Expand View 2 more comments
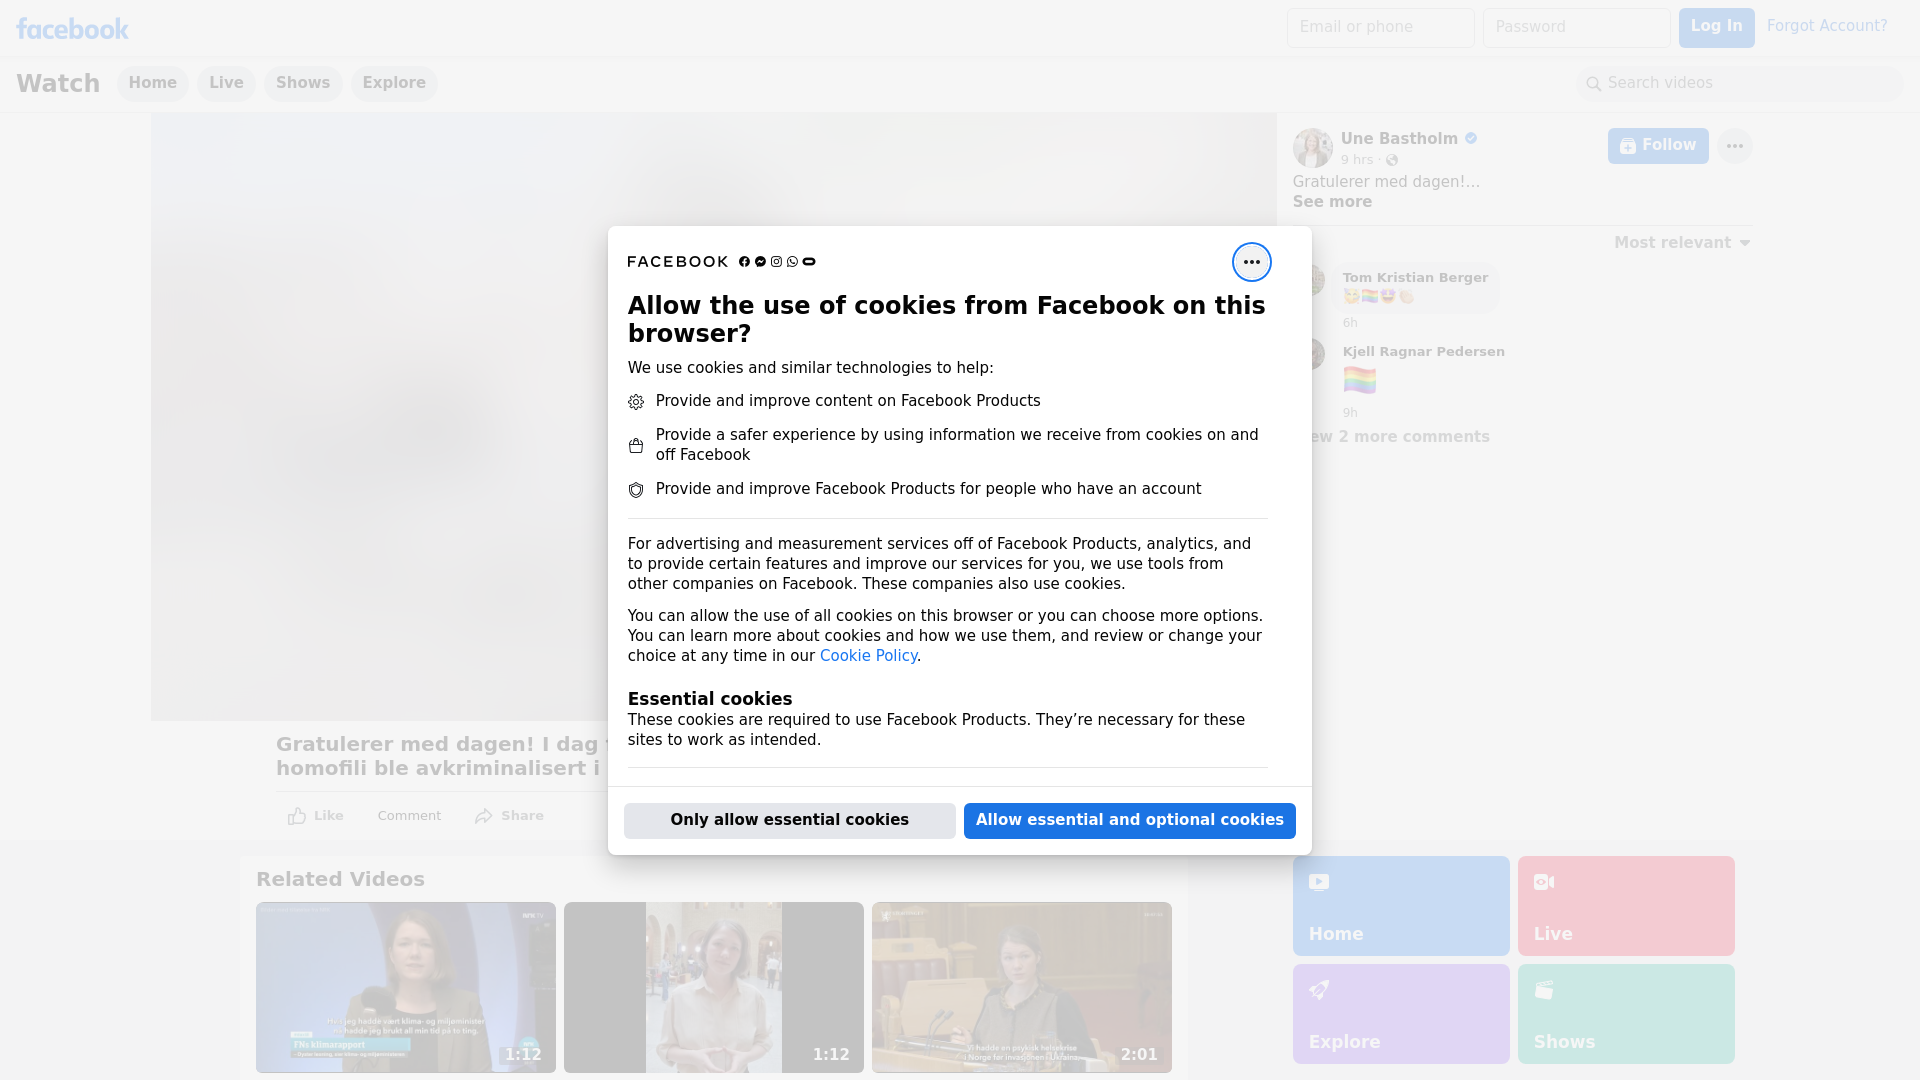The image size is (1920, 1080). [x=1400, y=437]
